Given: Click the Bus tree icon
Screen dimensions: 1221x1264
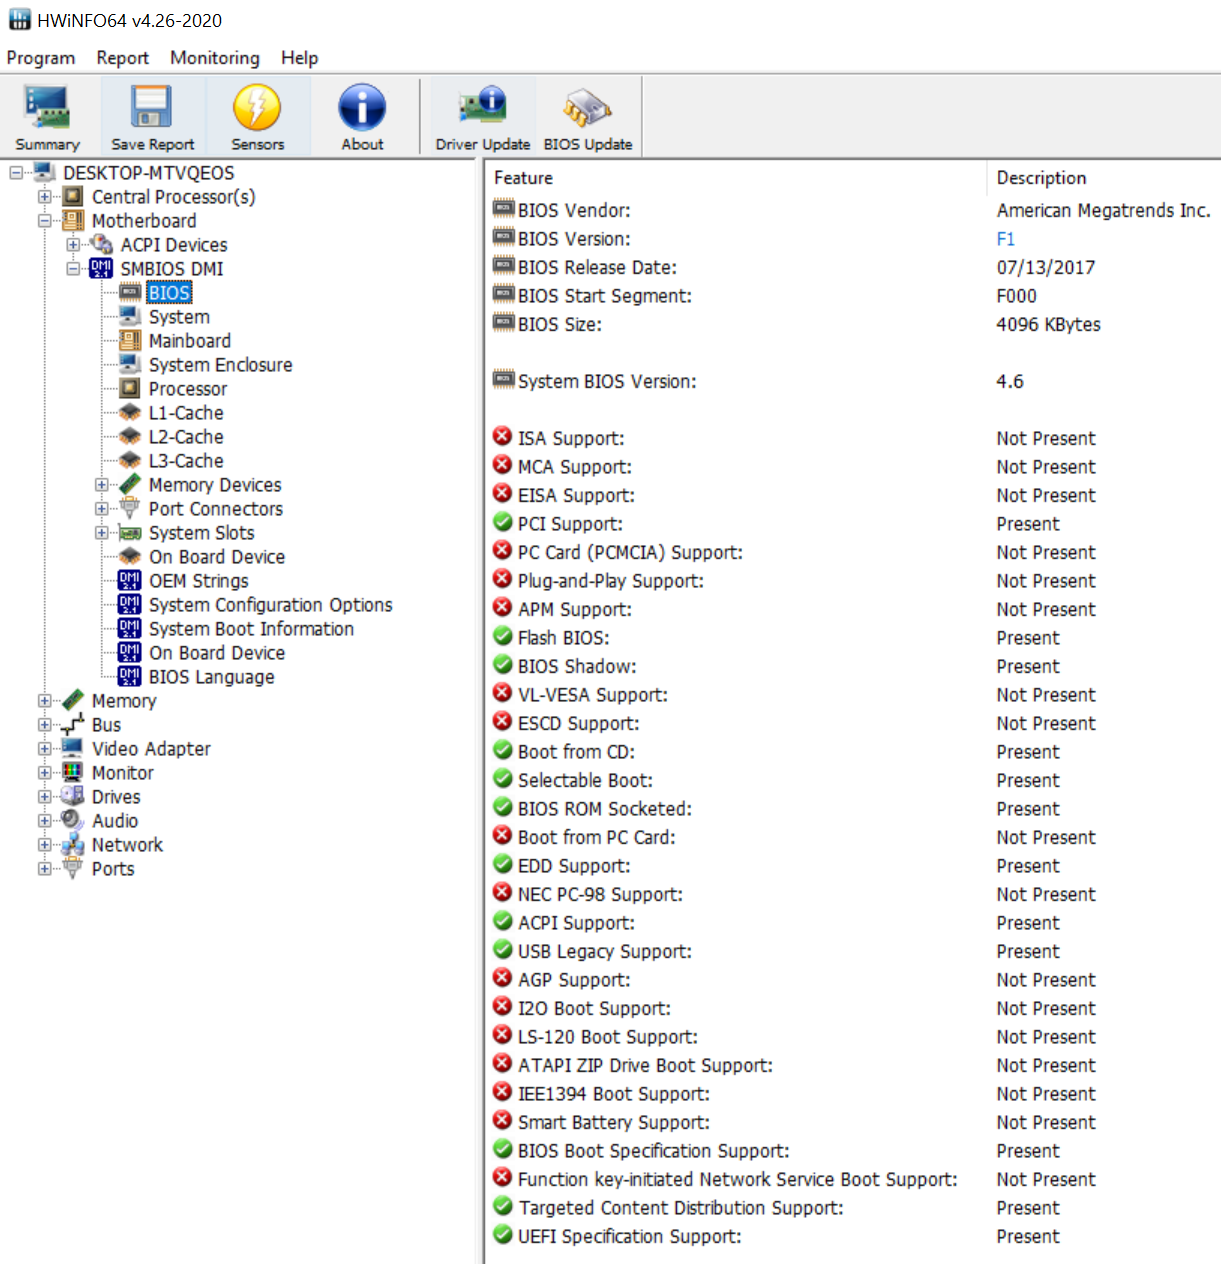Looking at the screenshot, I should pos(73,725).
